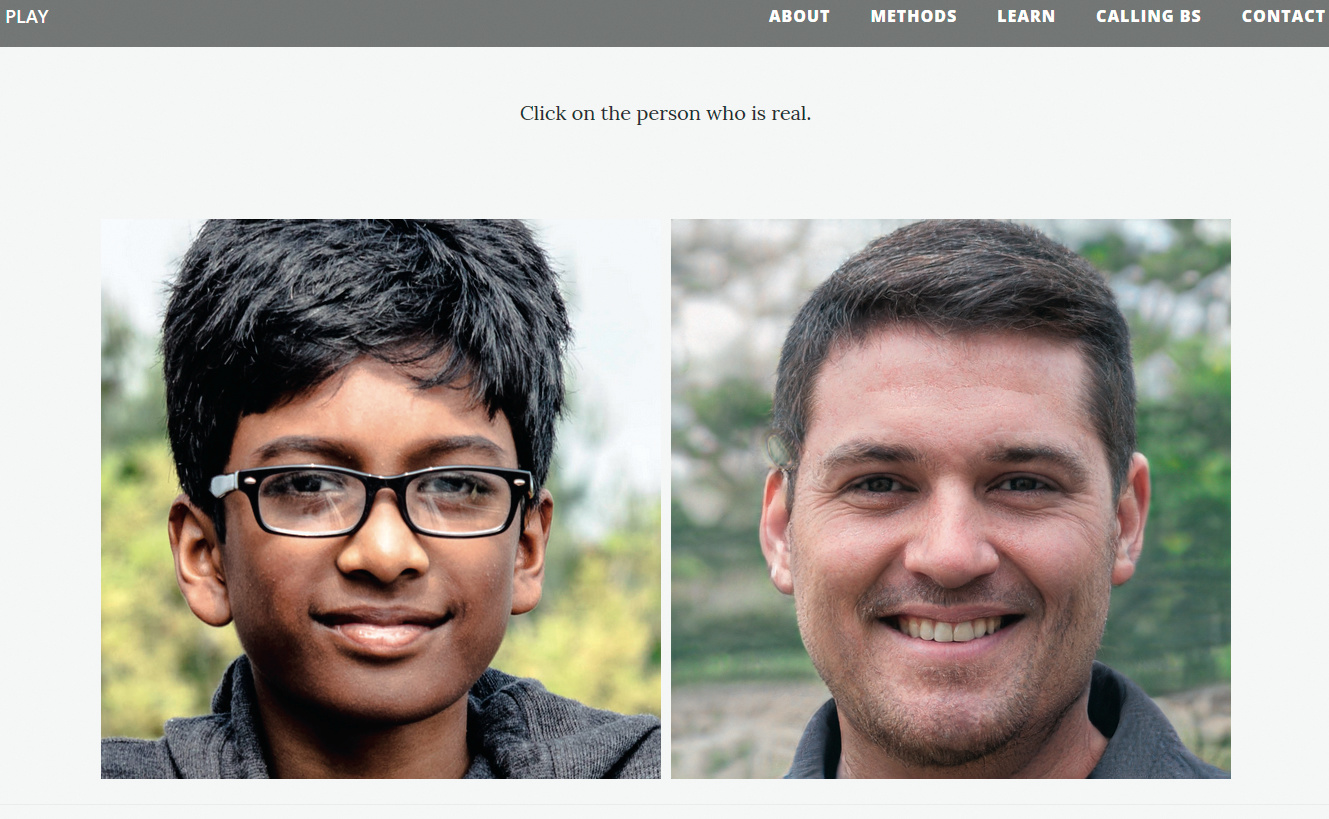Open the PLAY page in navigation bar
The height and width of the screenshot is (819, 1329).
point(26,16)
